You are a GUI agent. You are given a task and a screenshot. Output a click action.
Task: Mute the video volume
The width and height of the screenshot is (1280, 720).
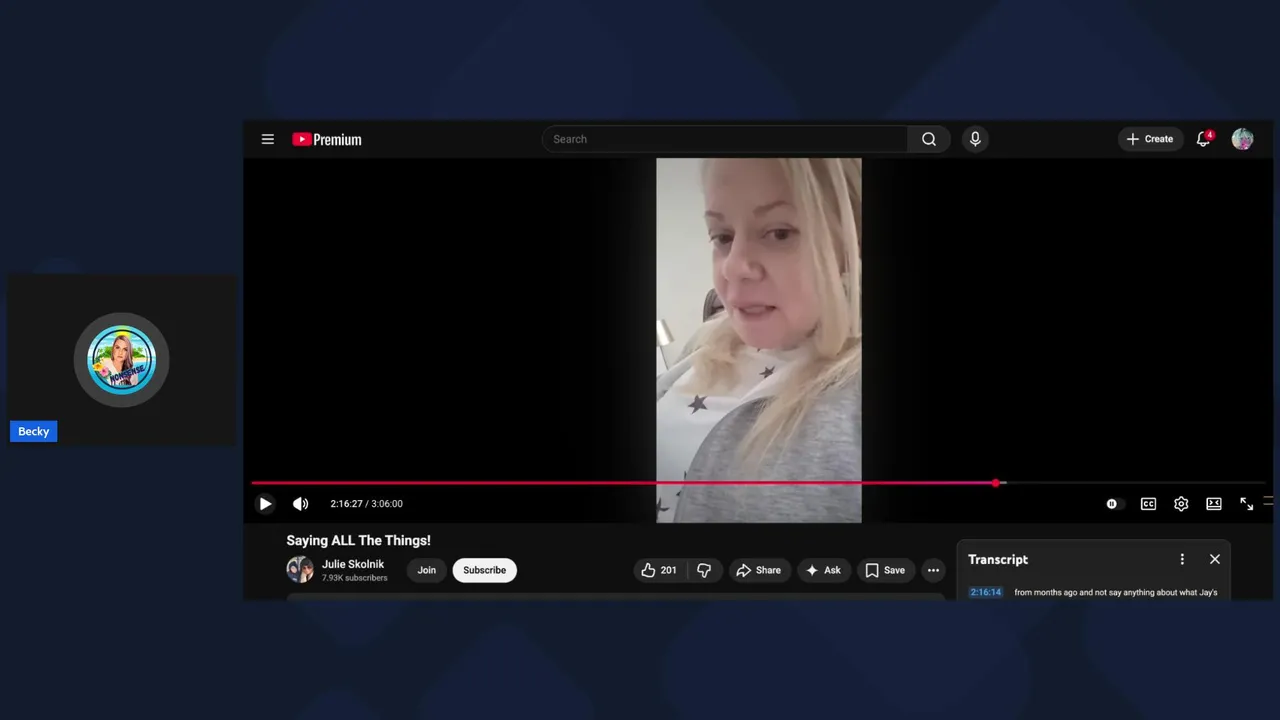pyautogui.click(x=300, y=504)
